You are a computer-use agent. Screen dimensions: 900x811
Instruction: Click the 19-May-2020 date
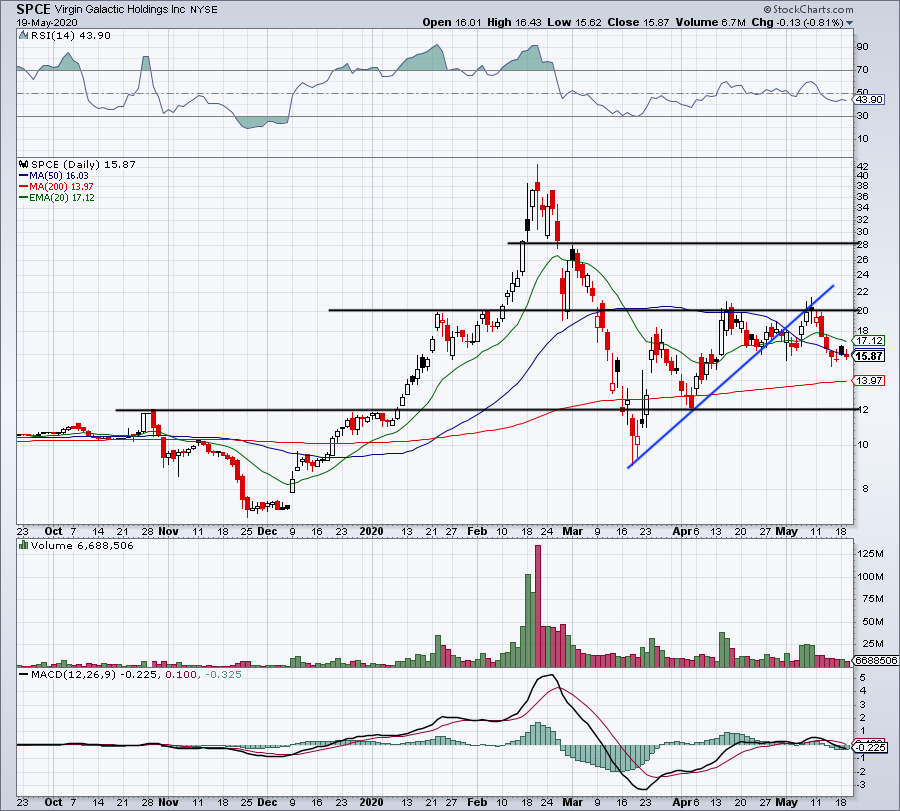[x=46, y=23]
